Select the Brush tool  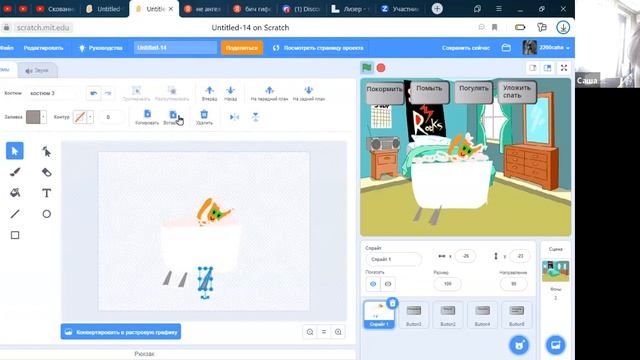click(15, 172)
